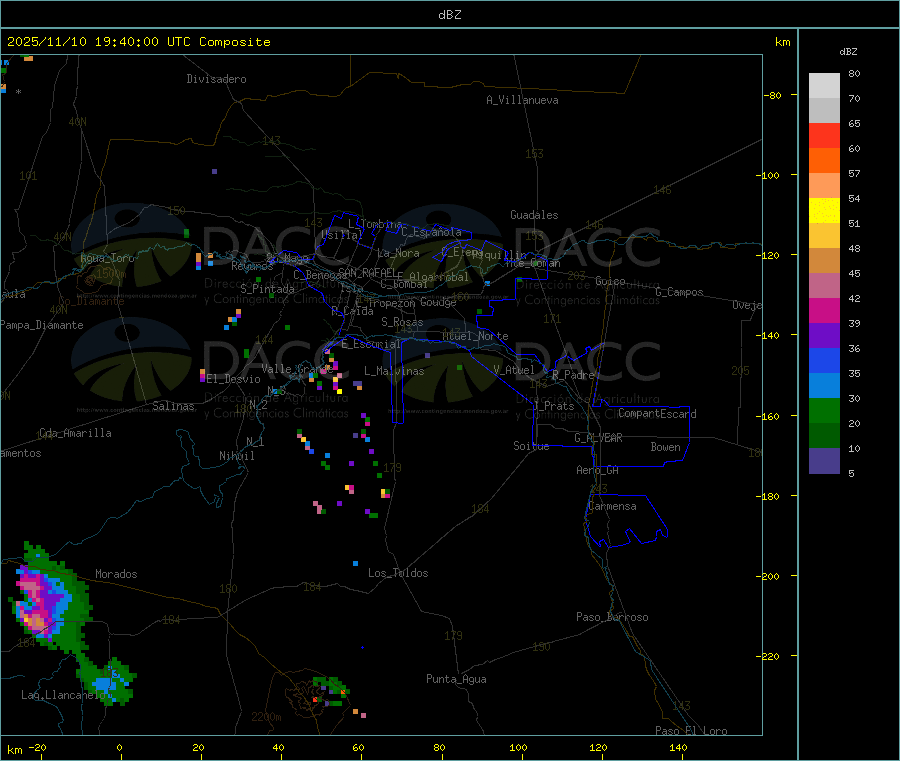Click the El_Desvio location label
The height and width of the screenshot is (761, 900).
pos(234,379)
